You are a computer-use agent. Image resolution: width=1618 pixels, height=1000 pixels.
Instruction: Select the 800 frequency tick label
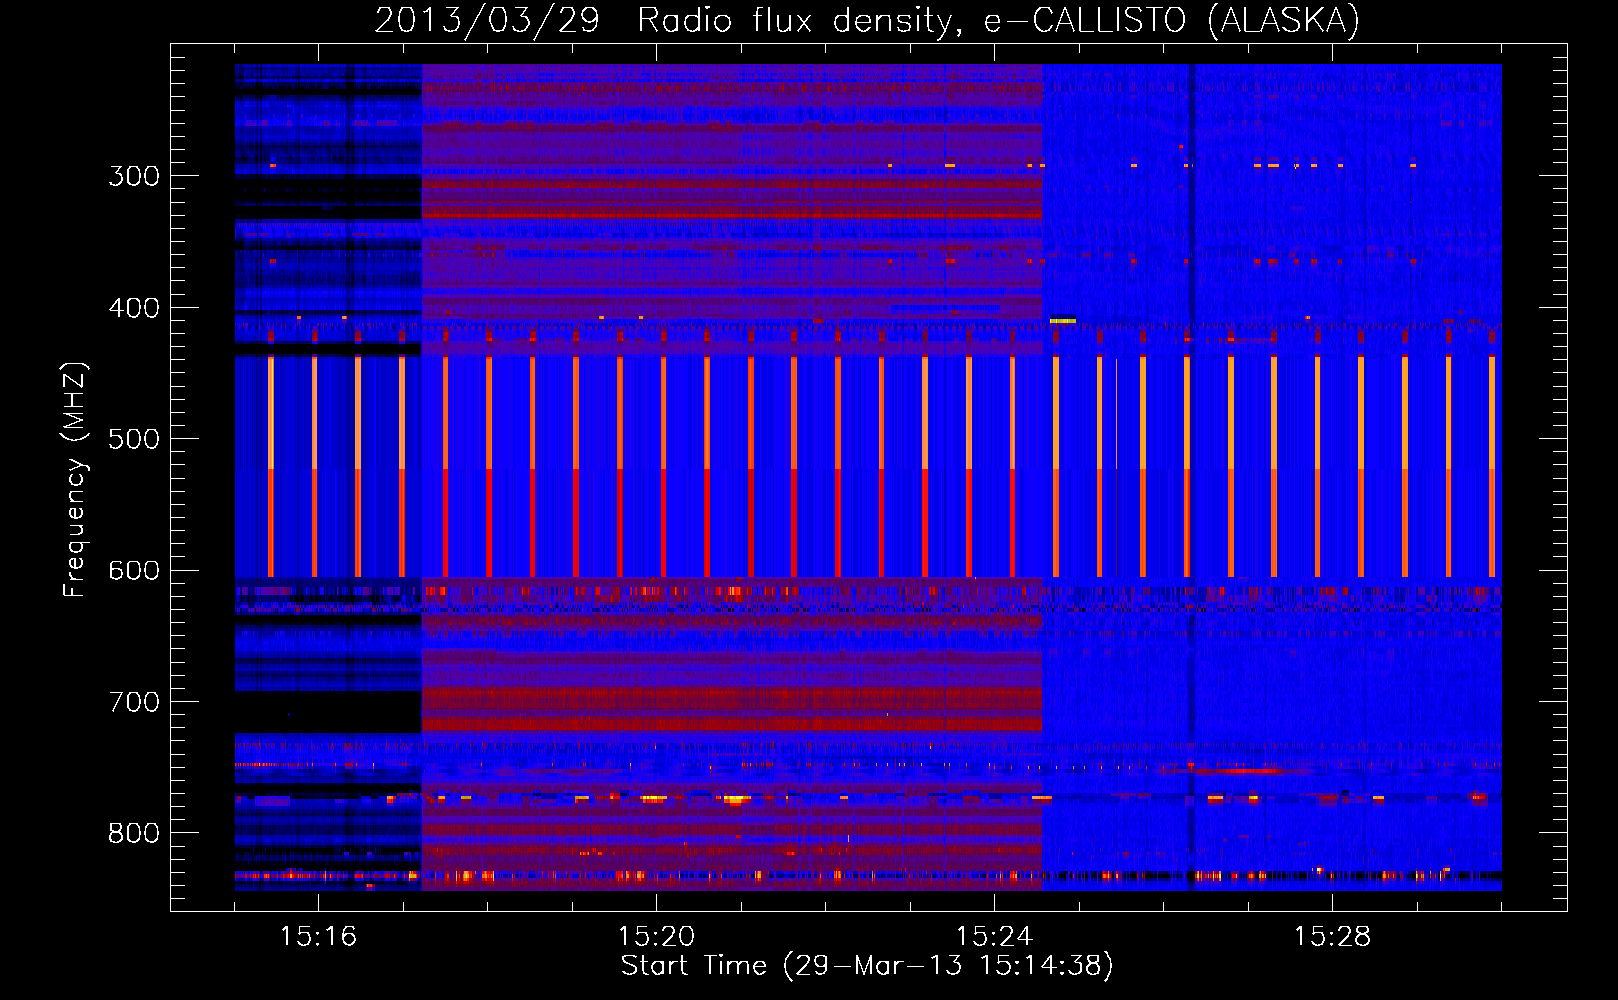tap(134, 833)
